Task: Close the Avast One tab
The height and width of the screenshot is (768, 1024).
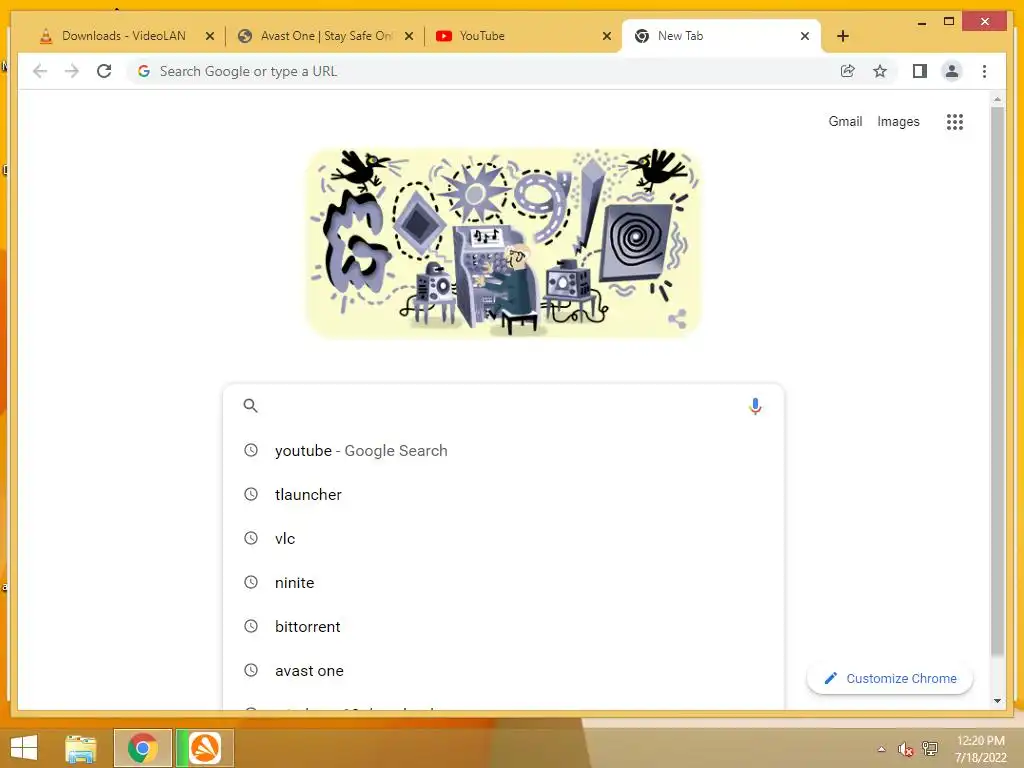Action: coord(409,36)
